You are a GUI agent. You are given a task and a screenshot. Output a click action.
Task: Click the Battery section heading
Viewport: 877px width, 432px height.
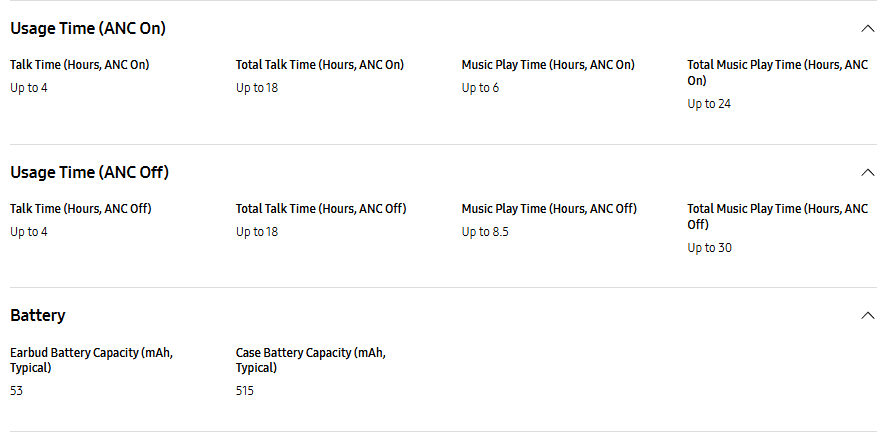[38, 315]
